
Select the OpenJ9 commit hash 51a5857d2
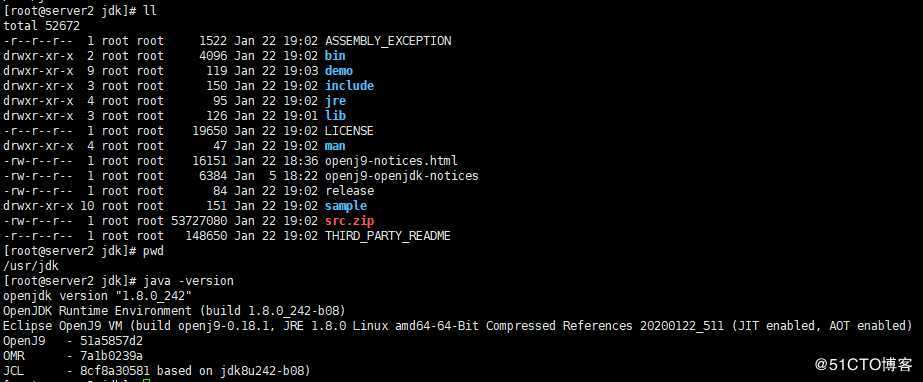coord(111,341)
